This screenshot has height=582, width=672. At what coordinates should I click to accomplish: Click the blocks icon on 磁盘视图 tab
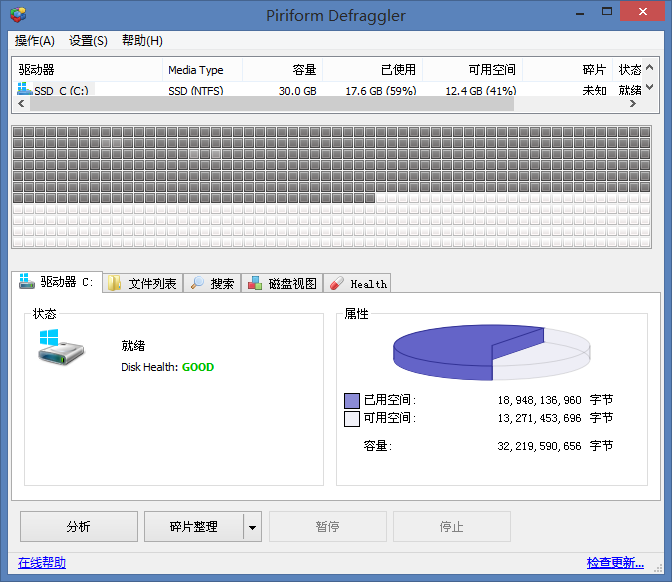click(x=255, y=283)
